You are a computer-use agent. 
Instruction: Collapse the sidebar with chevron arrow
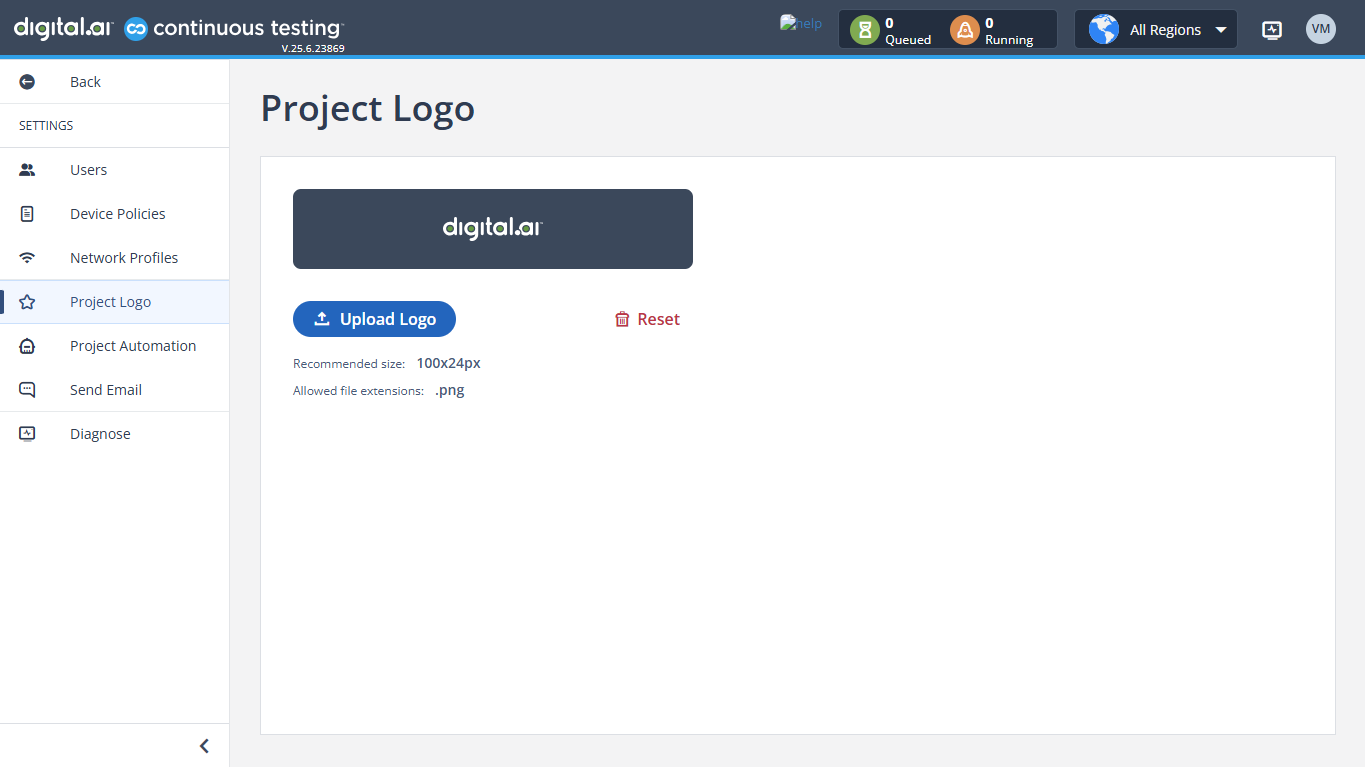point(204,746)
